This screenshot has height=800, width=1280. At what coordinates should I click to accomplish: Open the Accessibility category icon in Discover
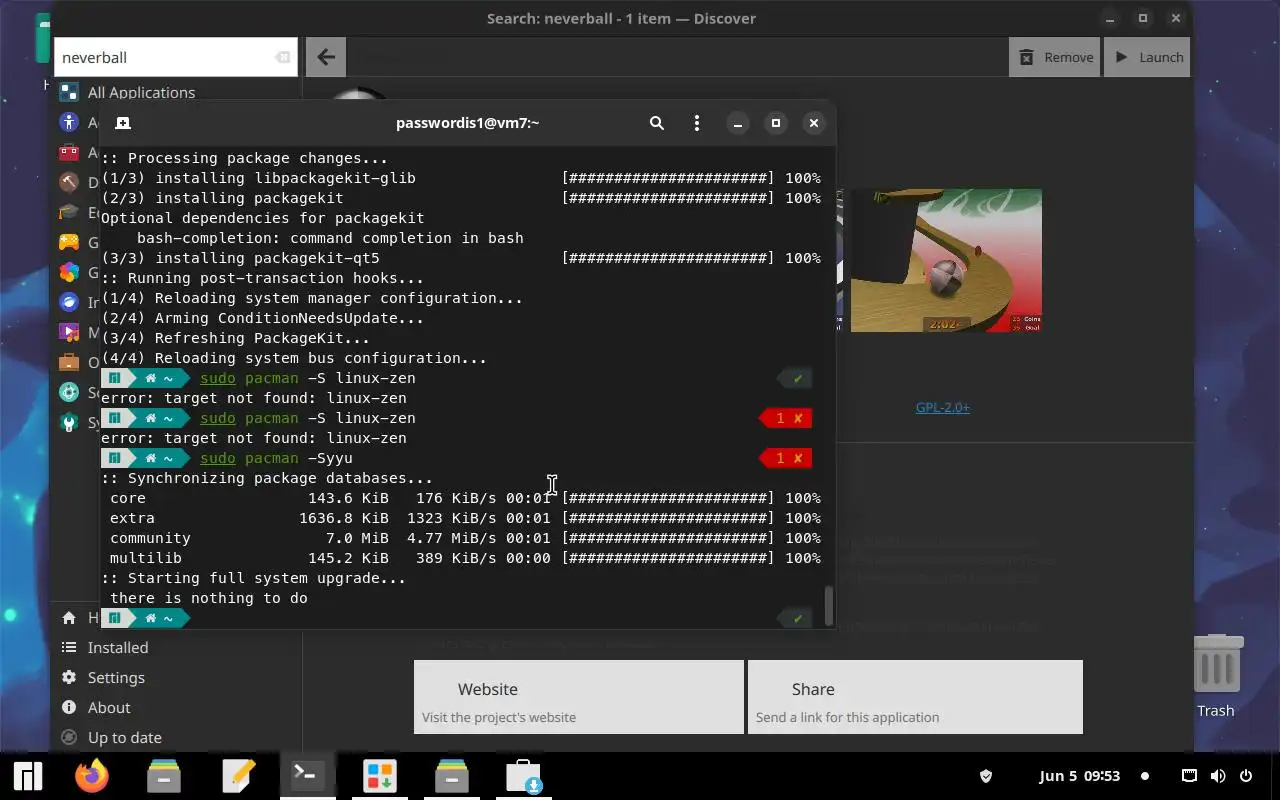tap(69, 122)
